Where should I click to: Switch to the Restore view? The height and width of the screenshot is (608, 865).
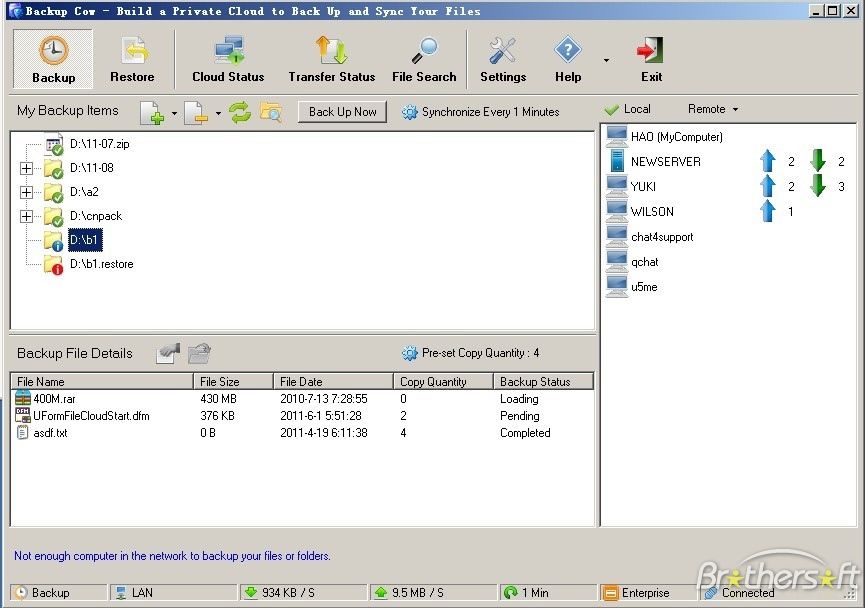[x=132, y=58]
